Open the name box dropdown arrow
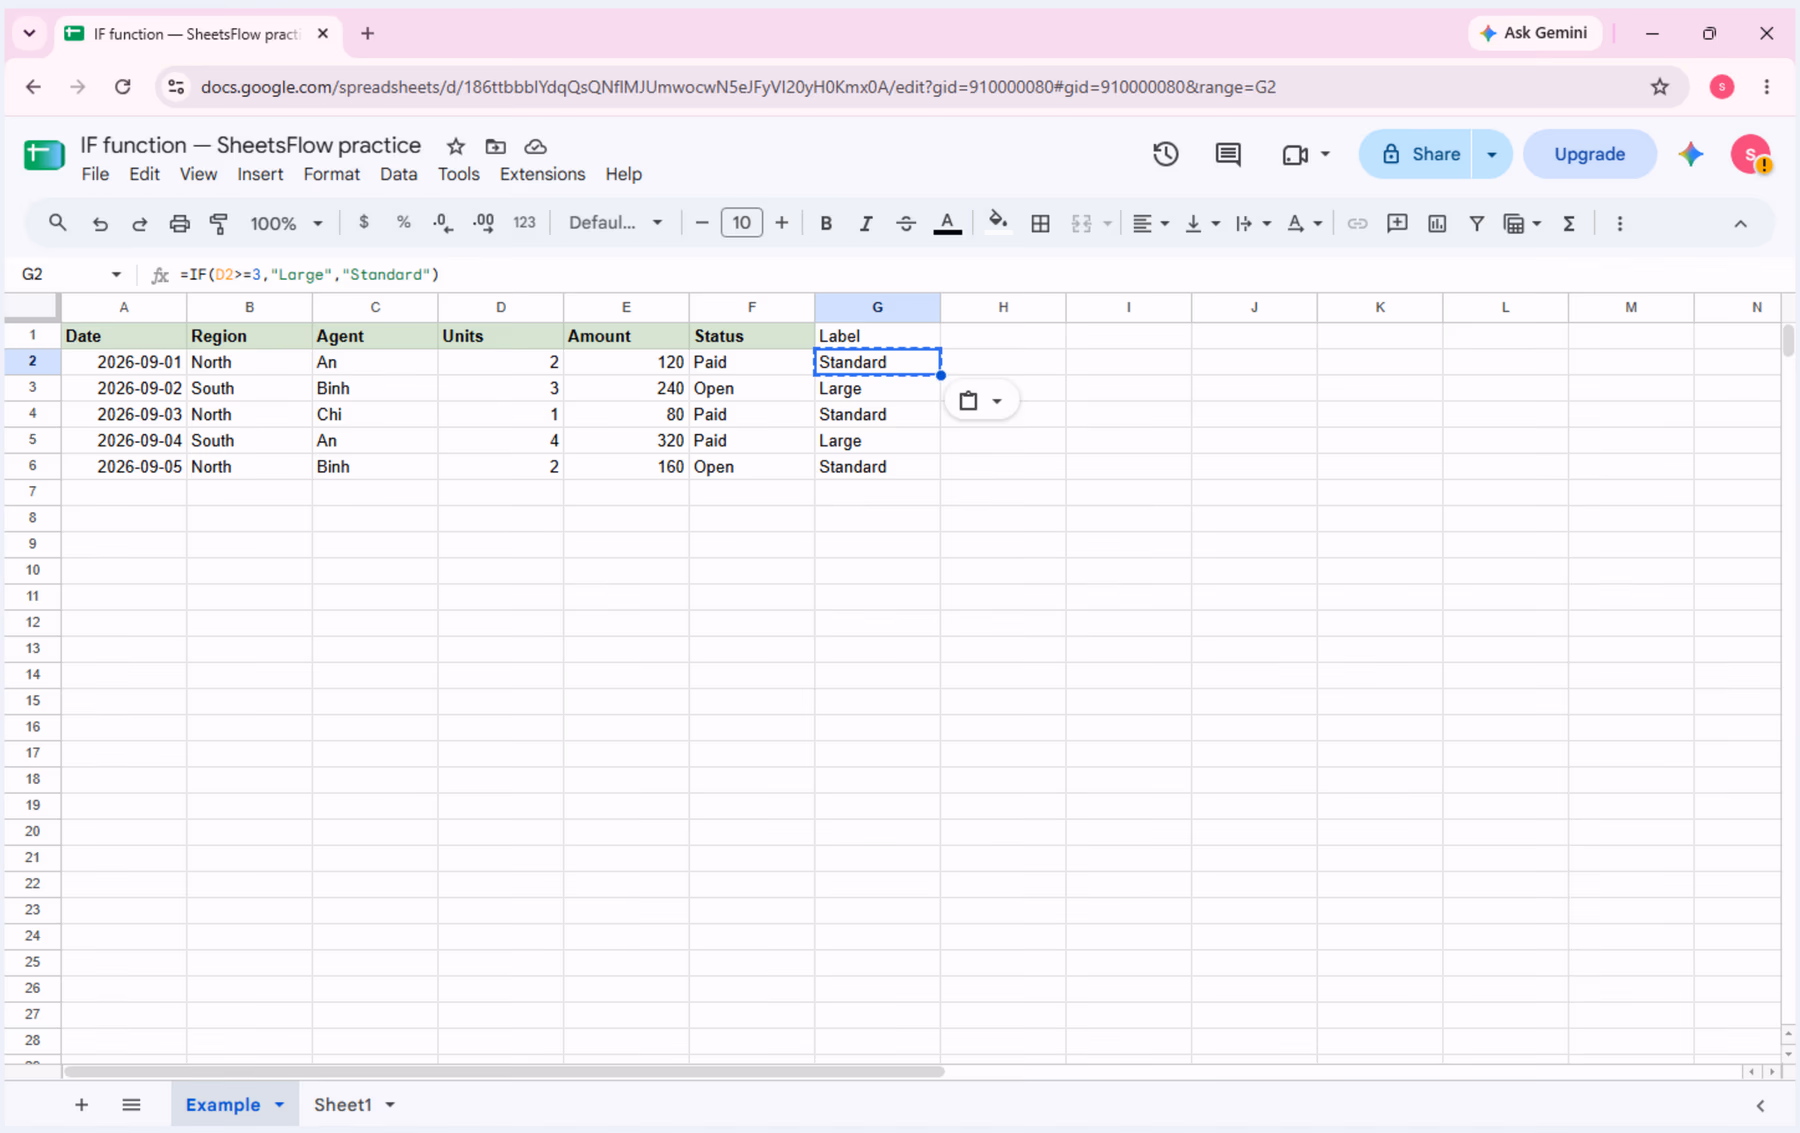 (x=116, y=274)
